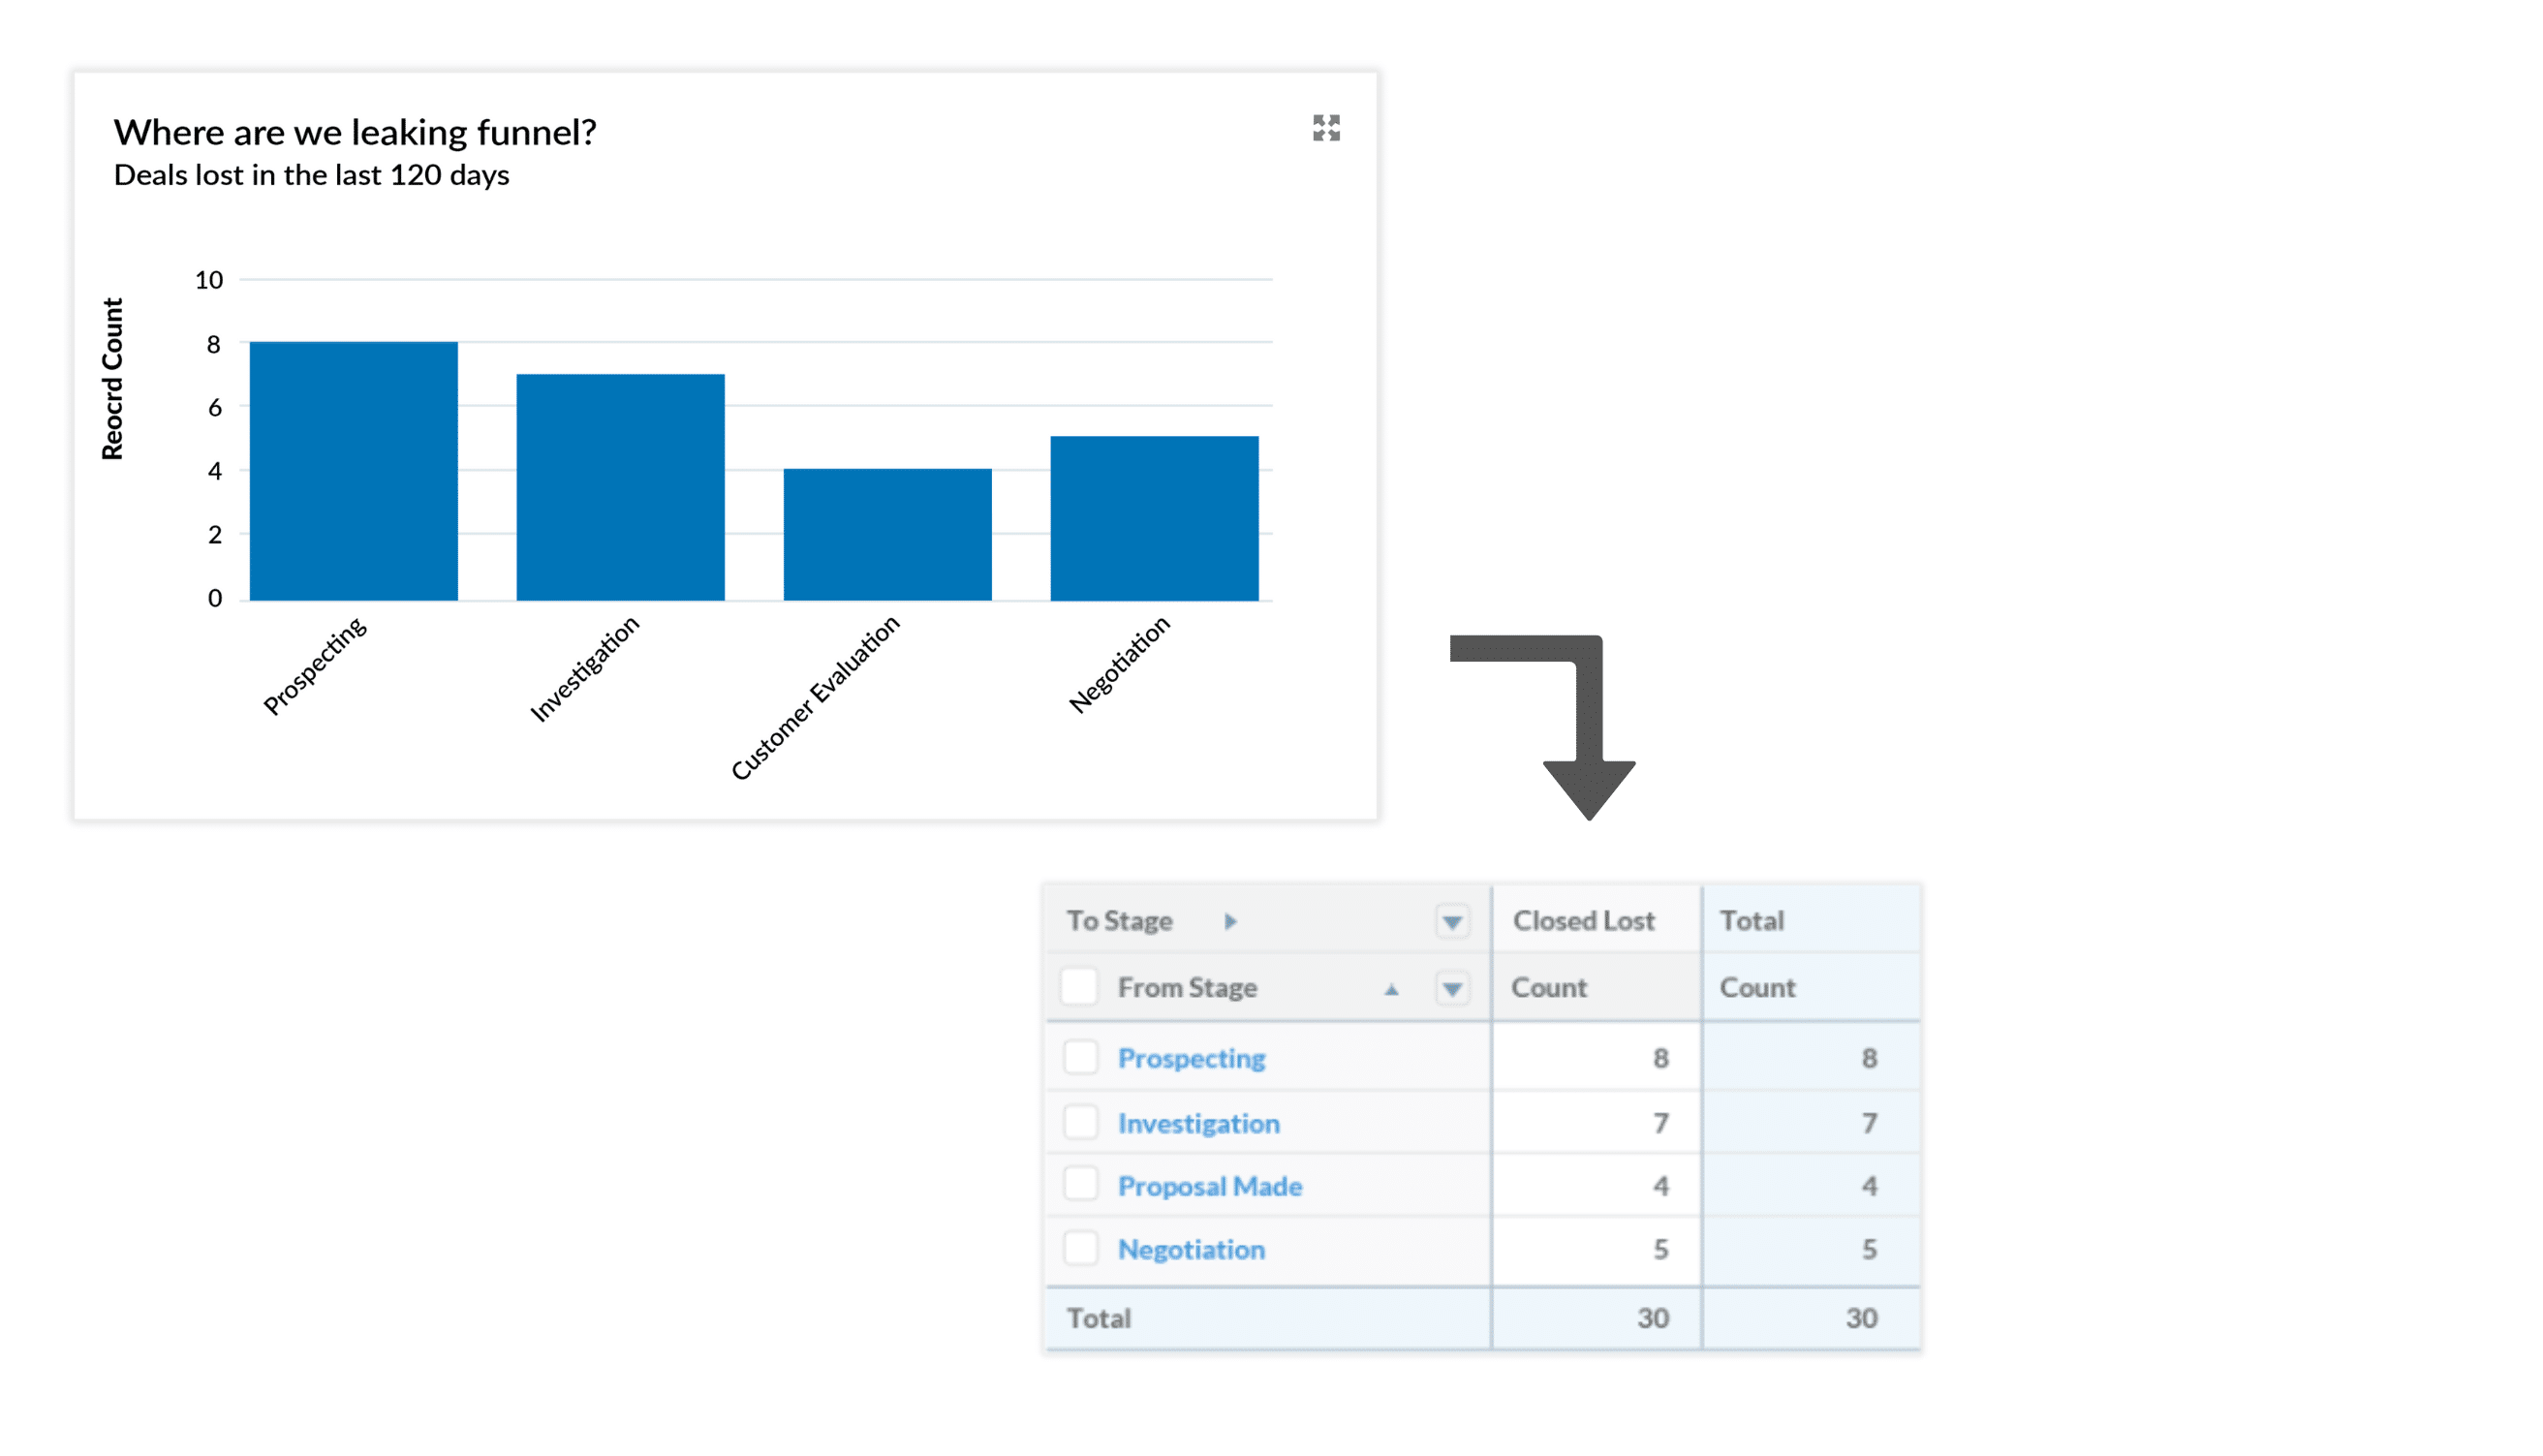The image size is (2543, 1456).
Task: Click the Prospecting bar in the chart
Action: click(x=353, y=472)
